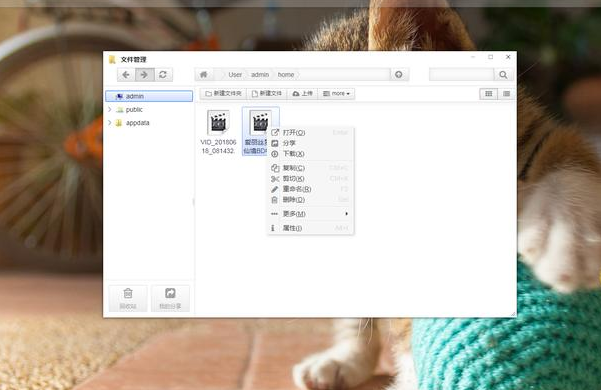The image size is (601, 390).
Task: Click the forward navigation arrow
Action: 145,75
